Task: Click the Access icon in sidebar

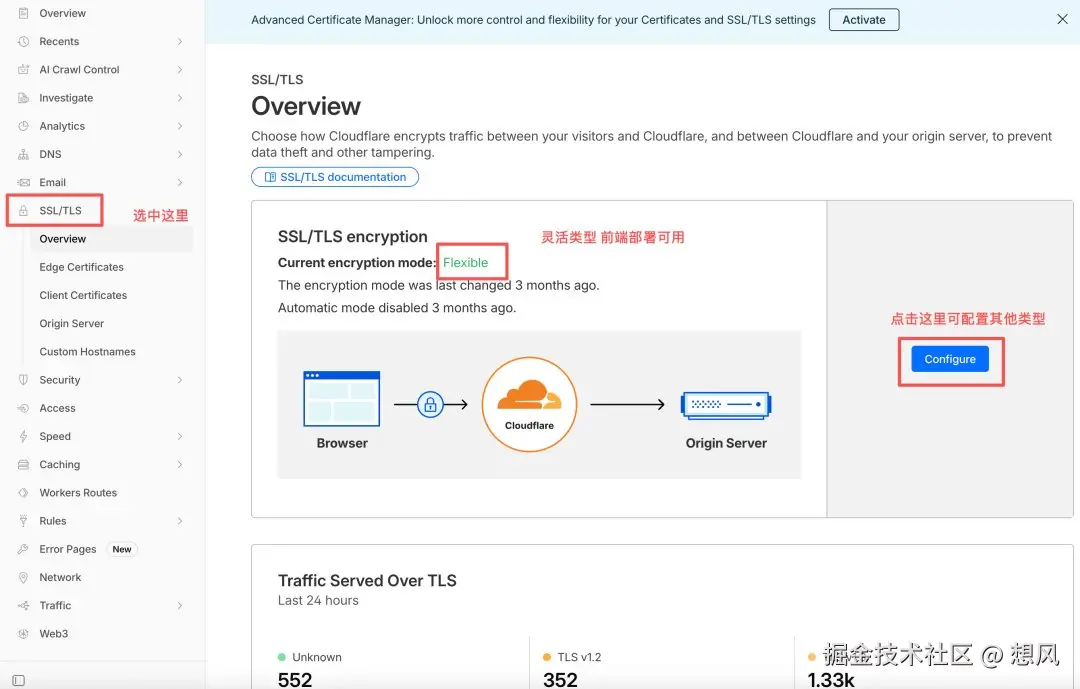Action: tap(23, 408)
